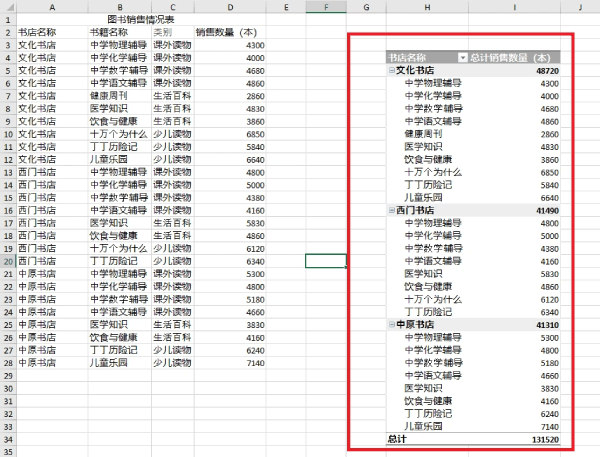600x457 pixels.
Task: Select pivot row 医学知识 under 西门书店
Action: [x=423, y=274]
